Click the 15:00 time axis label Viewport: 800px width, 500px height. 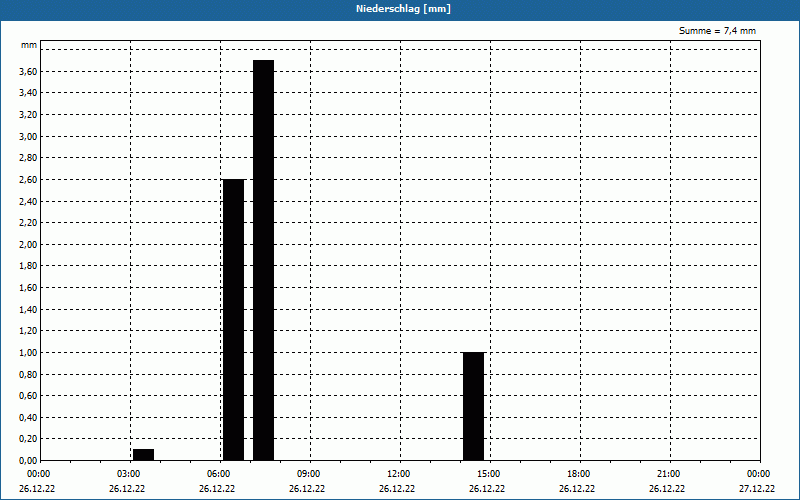pos(489,474)
